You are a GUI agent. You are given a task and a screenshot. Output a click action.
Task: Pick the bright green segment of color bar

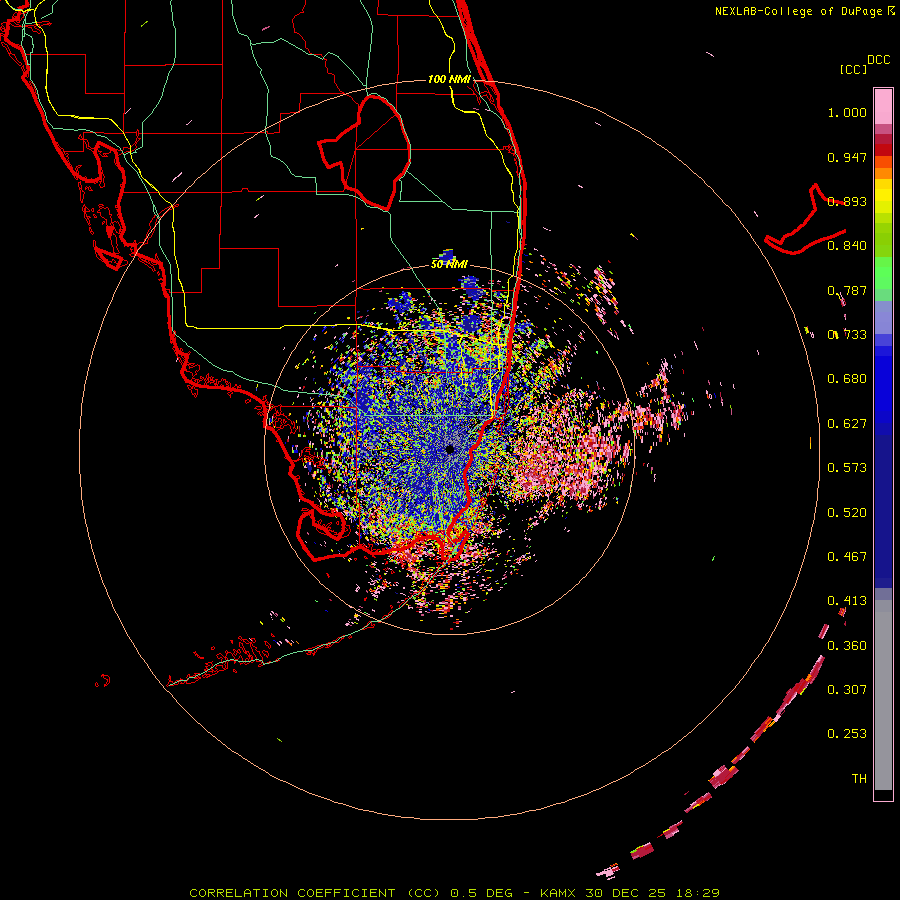pos(883,273)
